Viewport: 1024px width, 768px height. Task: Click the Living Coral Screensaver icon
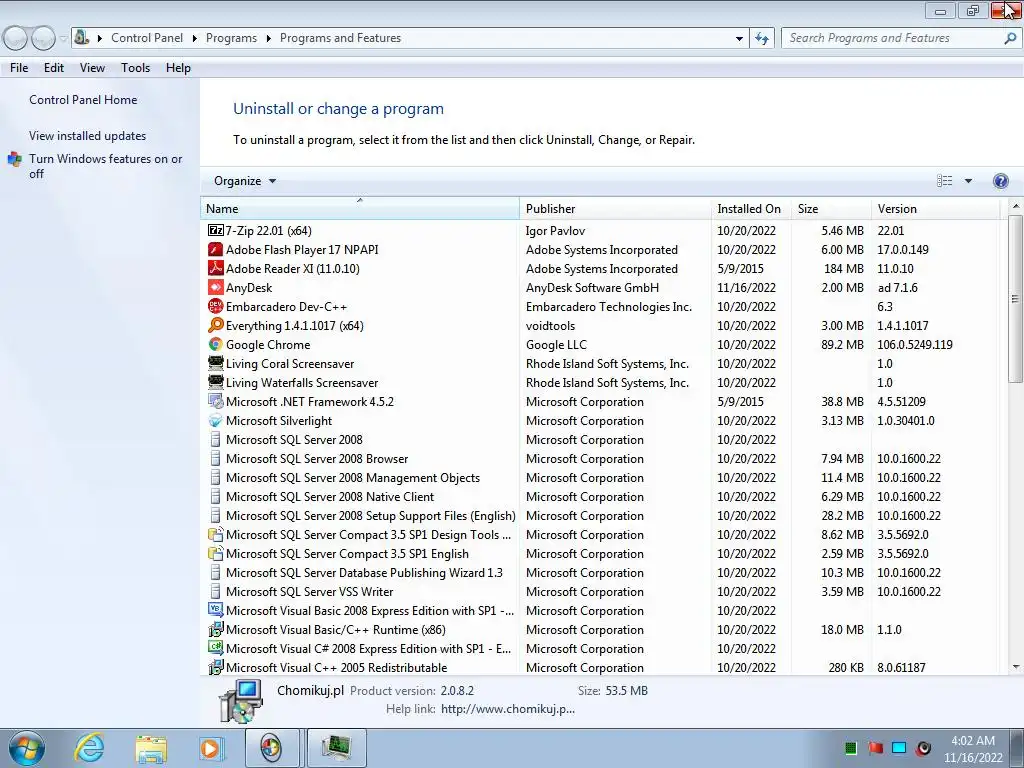[216, 363]
